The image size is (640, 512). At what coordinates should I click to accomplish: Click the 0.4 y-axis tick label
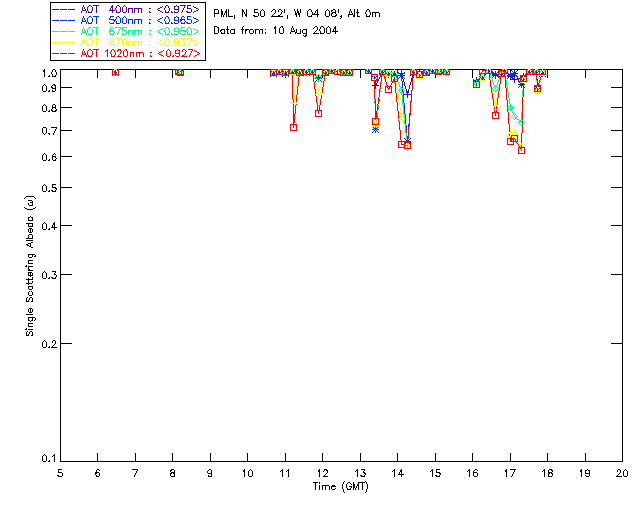49,226
